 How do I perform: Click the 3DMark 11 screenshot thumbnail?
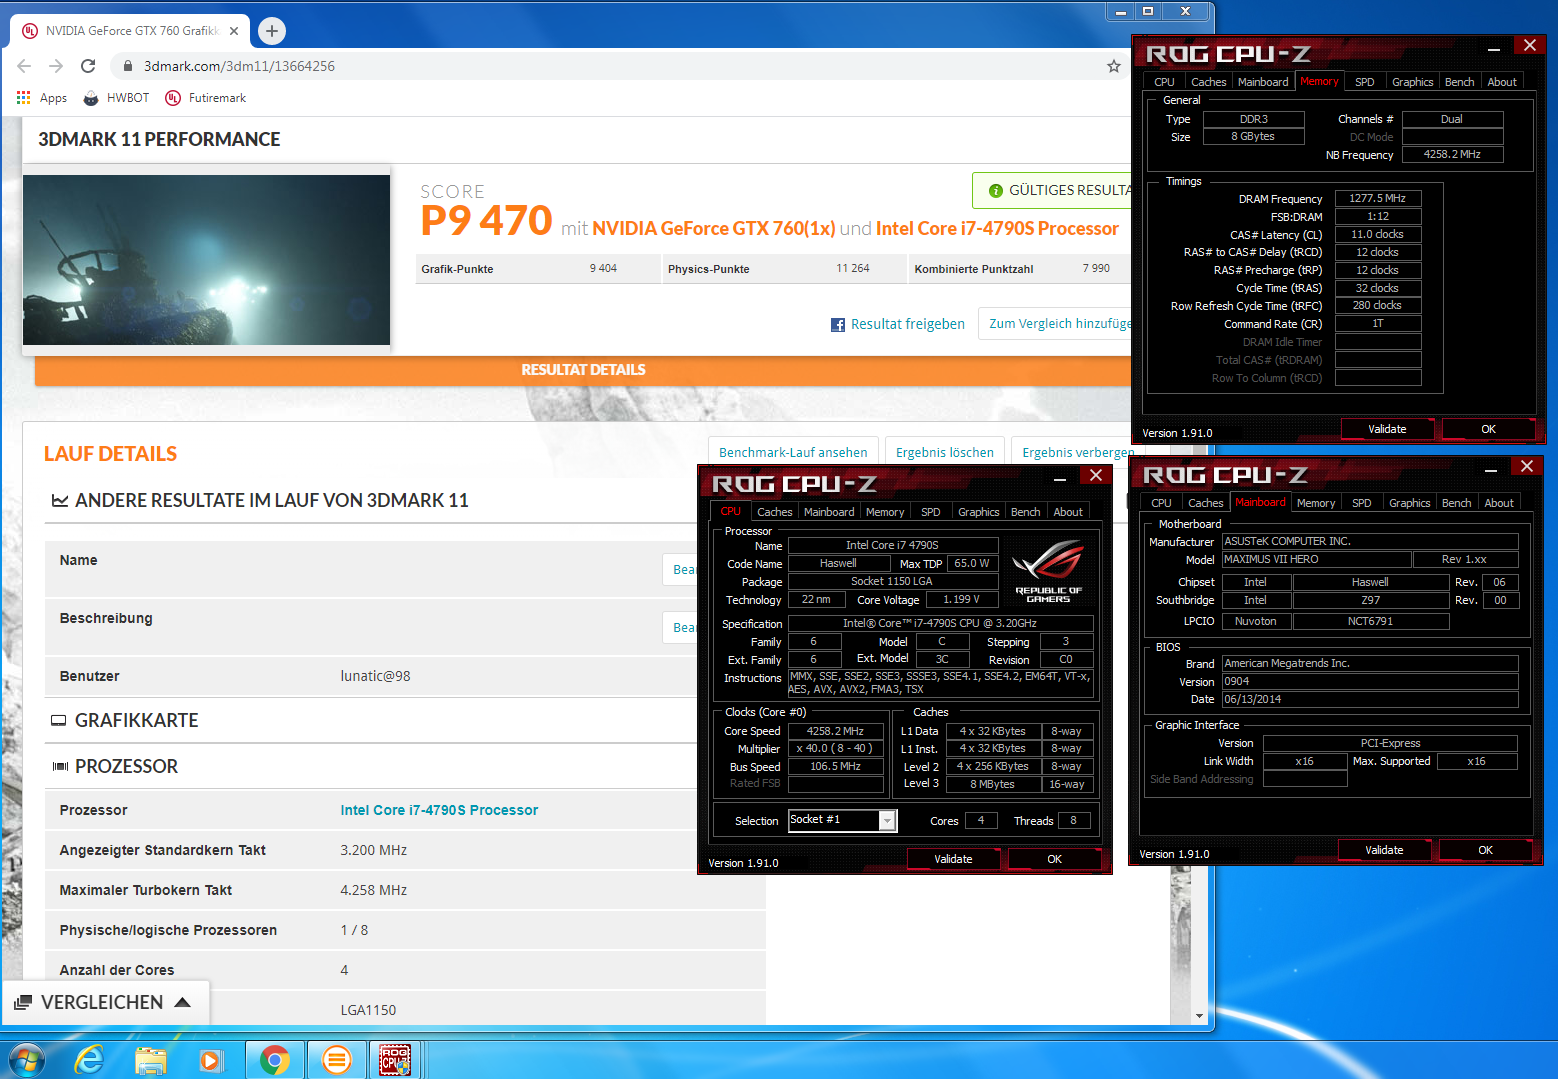pos(206,260)
